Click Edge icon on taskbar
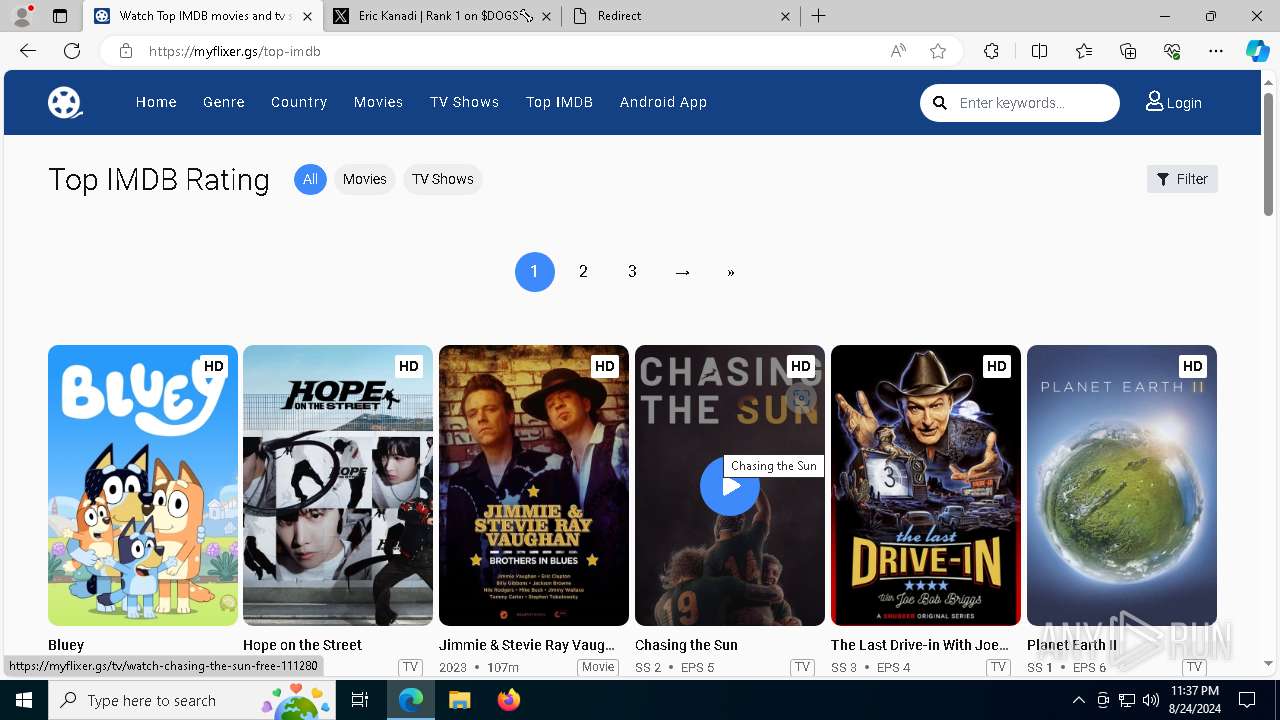The height and width of the screenshot is (720, 1280). click(x=411, y=700)
